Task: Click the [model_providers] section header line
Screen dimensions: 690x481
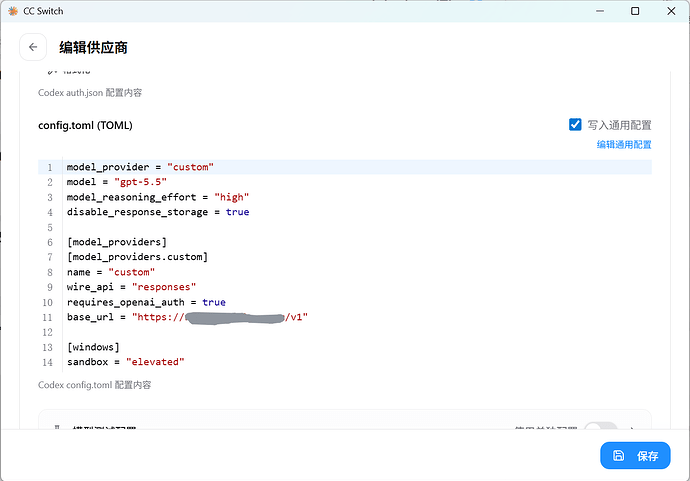Action: [117, 242]
